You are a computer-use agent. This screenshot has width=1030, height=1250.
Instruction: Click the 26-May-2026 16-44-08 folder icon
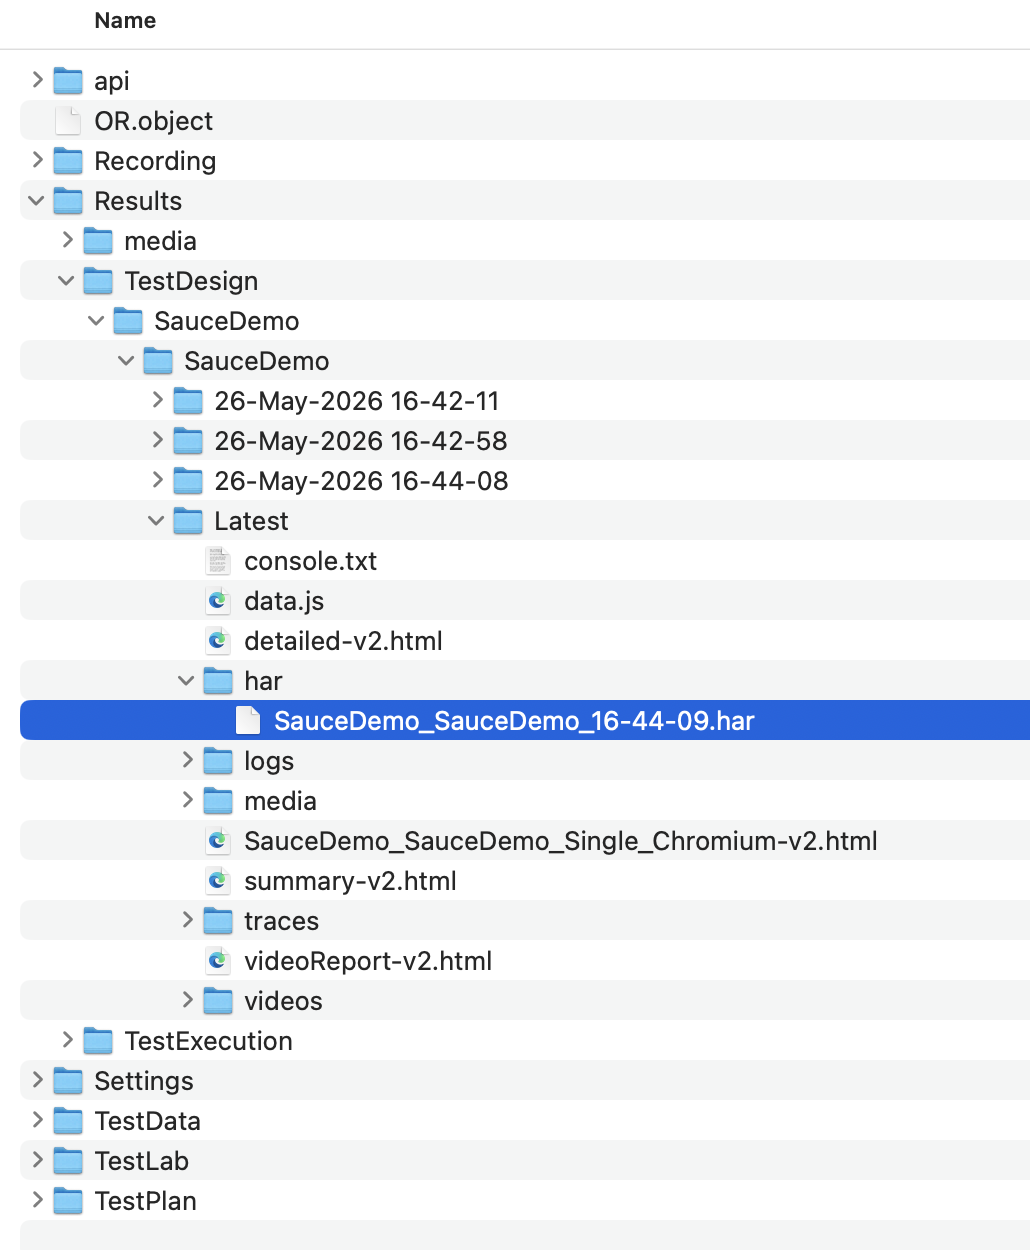click(188, 481)
